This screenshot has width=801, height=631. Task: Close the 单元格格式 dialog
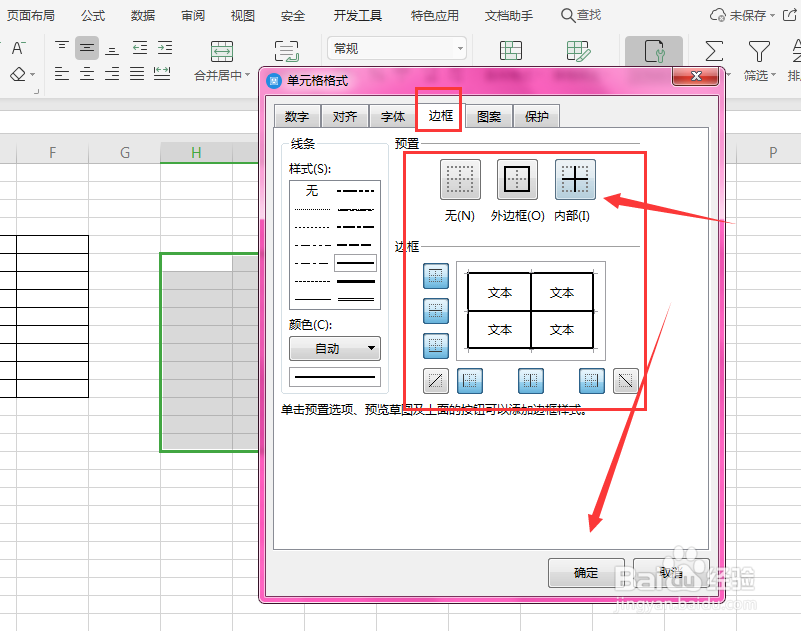pos(696,76)
